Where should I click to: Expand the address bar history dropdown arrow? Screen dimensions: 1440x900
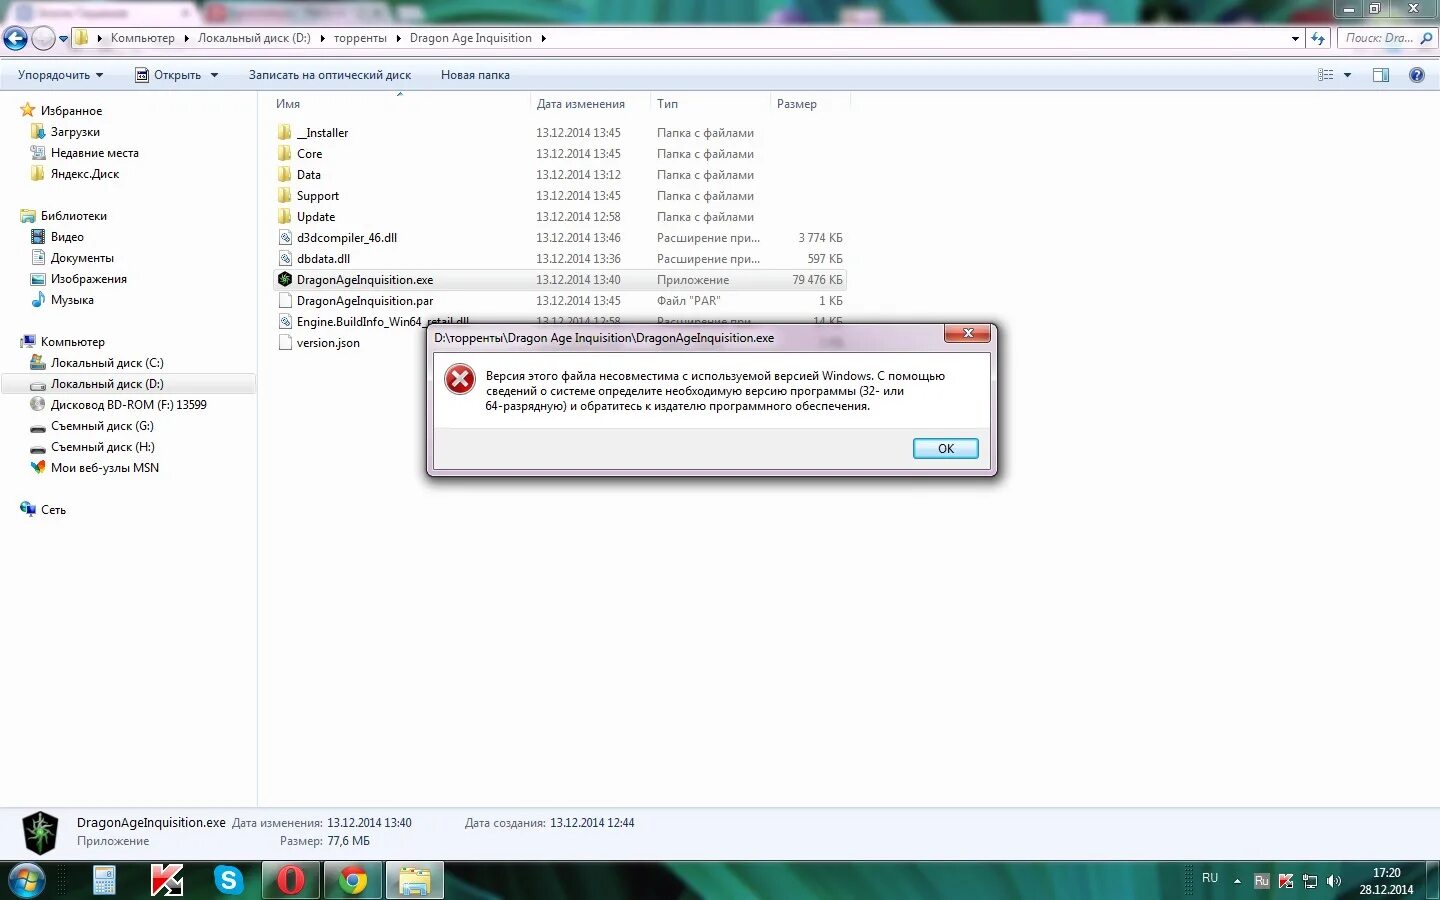[1295, 39]
